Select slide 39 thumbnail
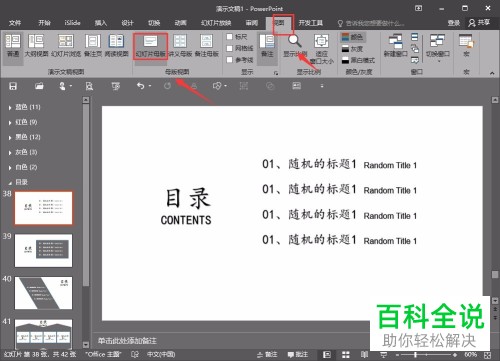 click(43, 250)
